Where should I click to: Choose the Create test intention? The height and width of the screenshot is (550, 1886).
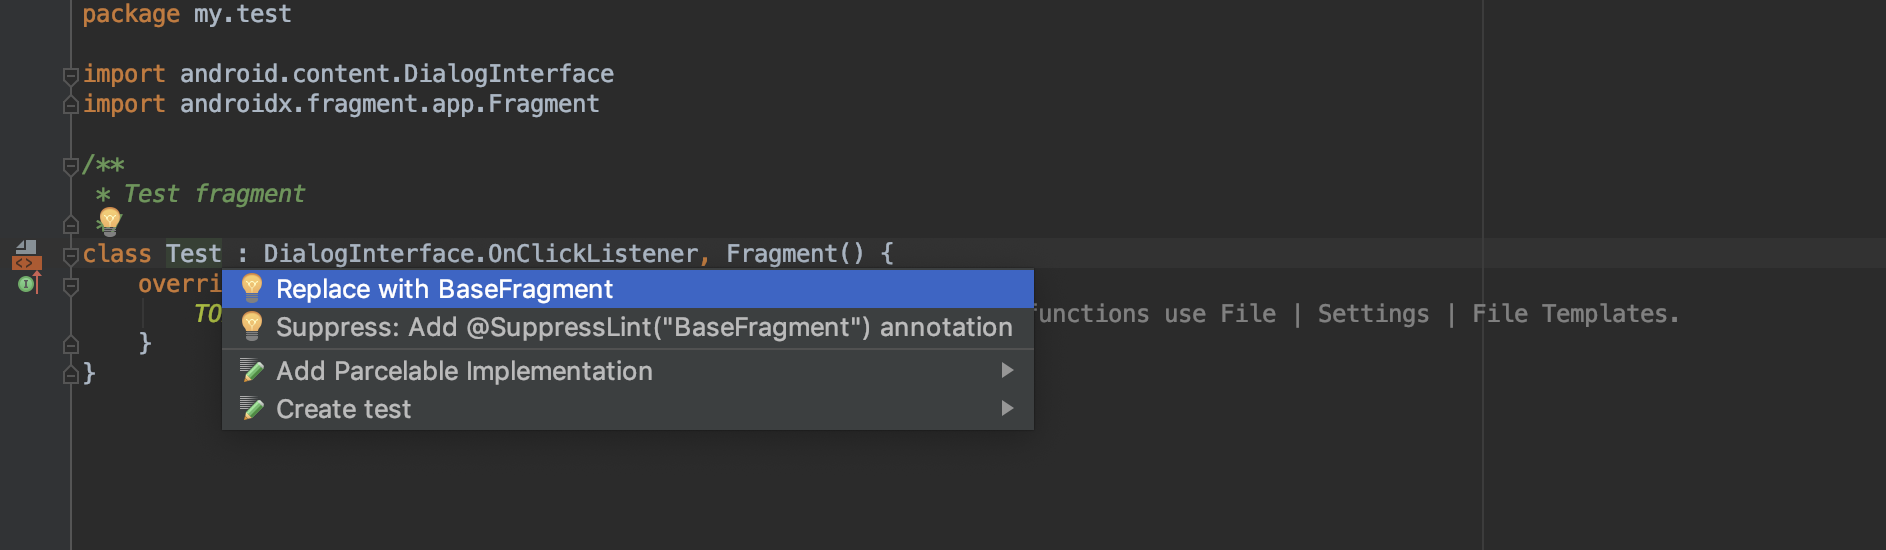tap(628, 409)
